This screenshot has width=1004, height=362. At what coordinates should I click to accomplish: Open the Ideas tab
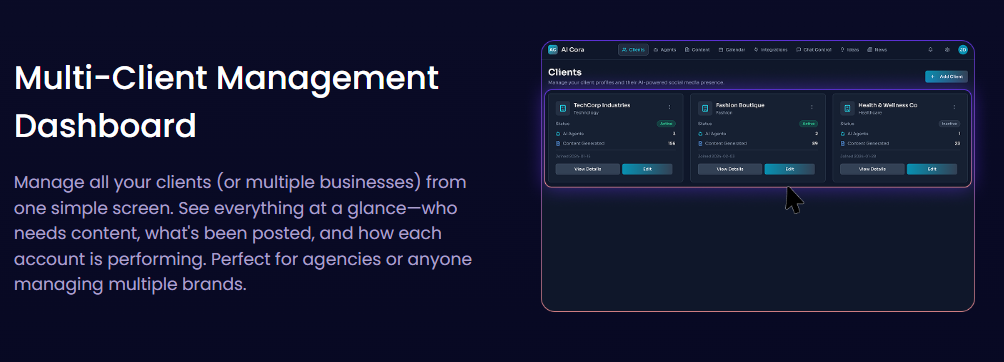pyautogui.click(x=850, y=49)
